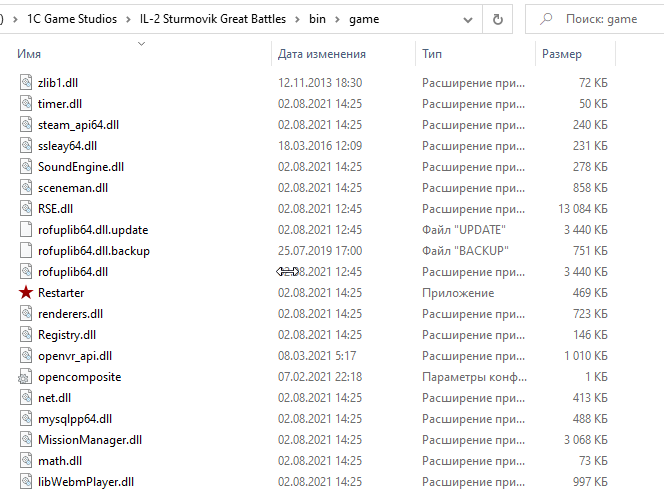Select the steam_api64.dll file name
Viewport: 664px width, 490px height.
78,125
